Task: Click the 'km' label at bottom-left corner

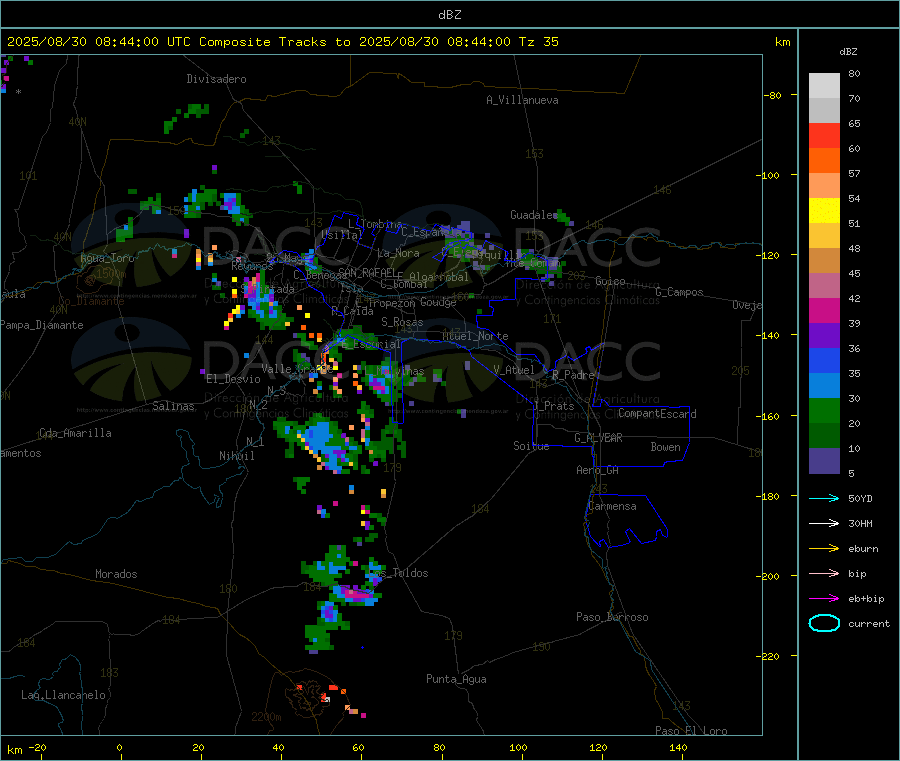Action: (x=14, y=750)
